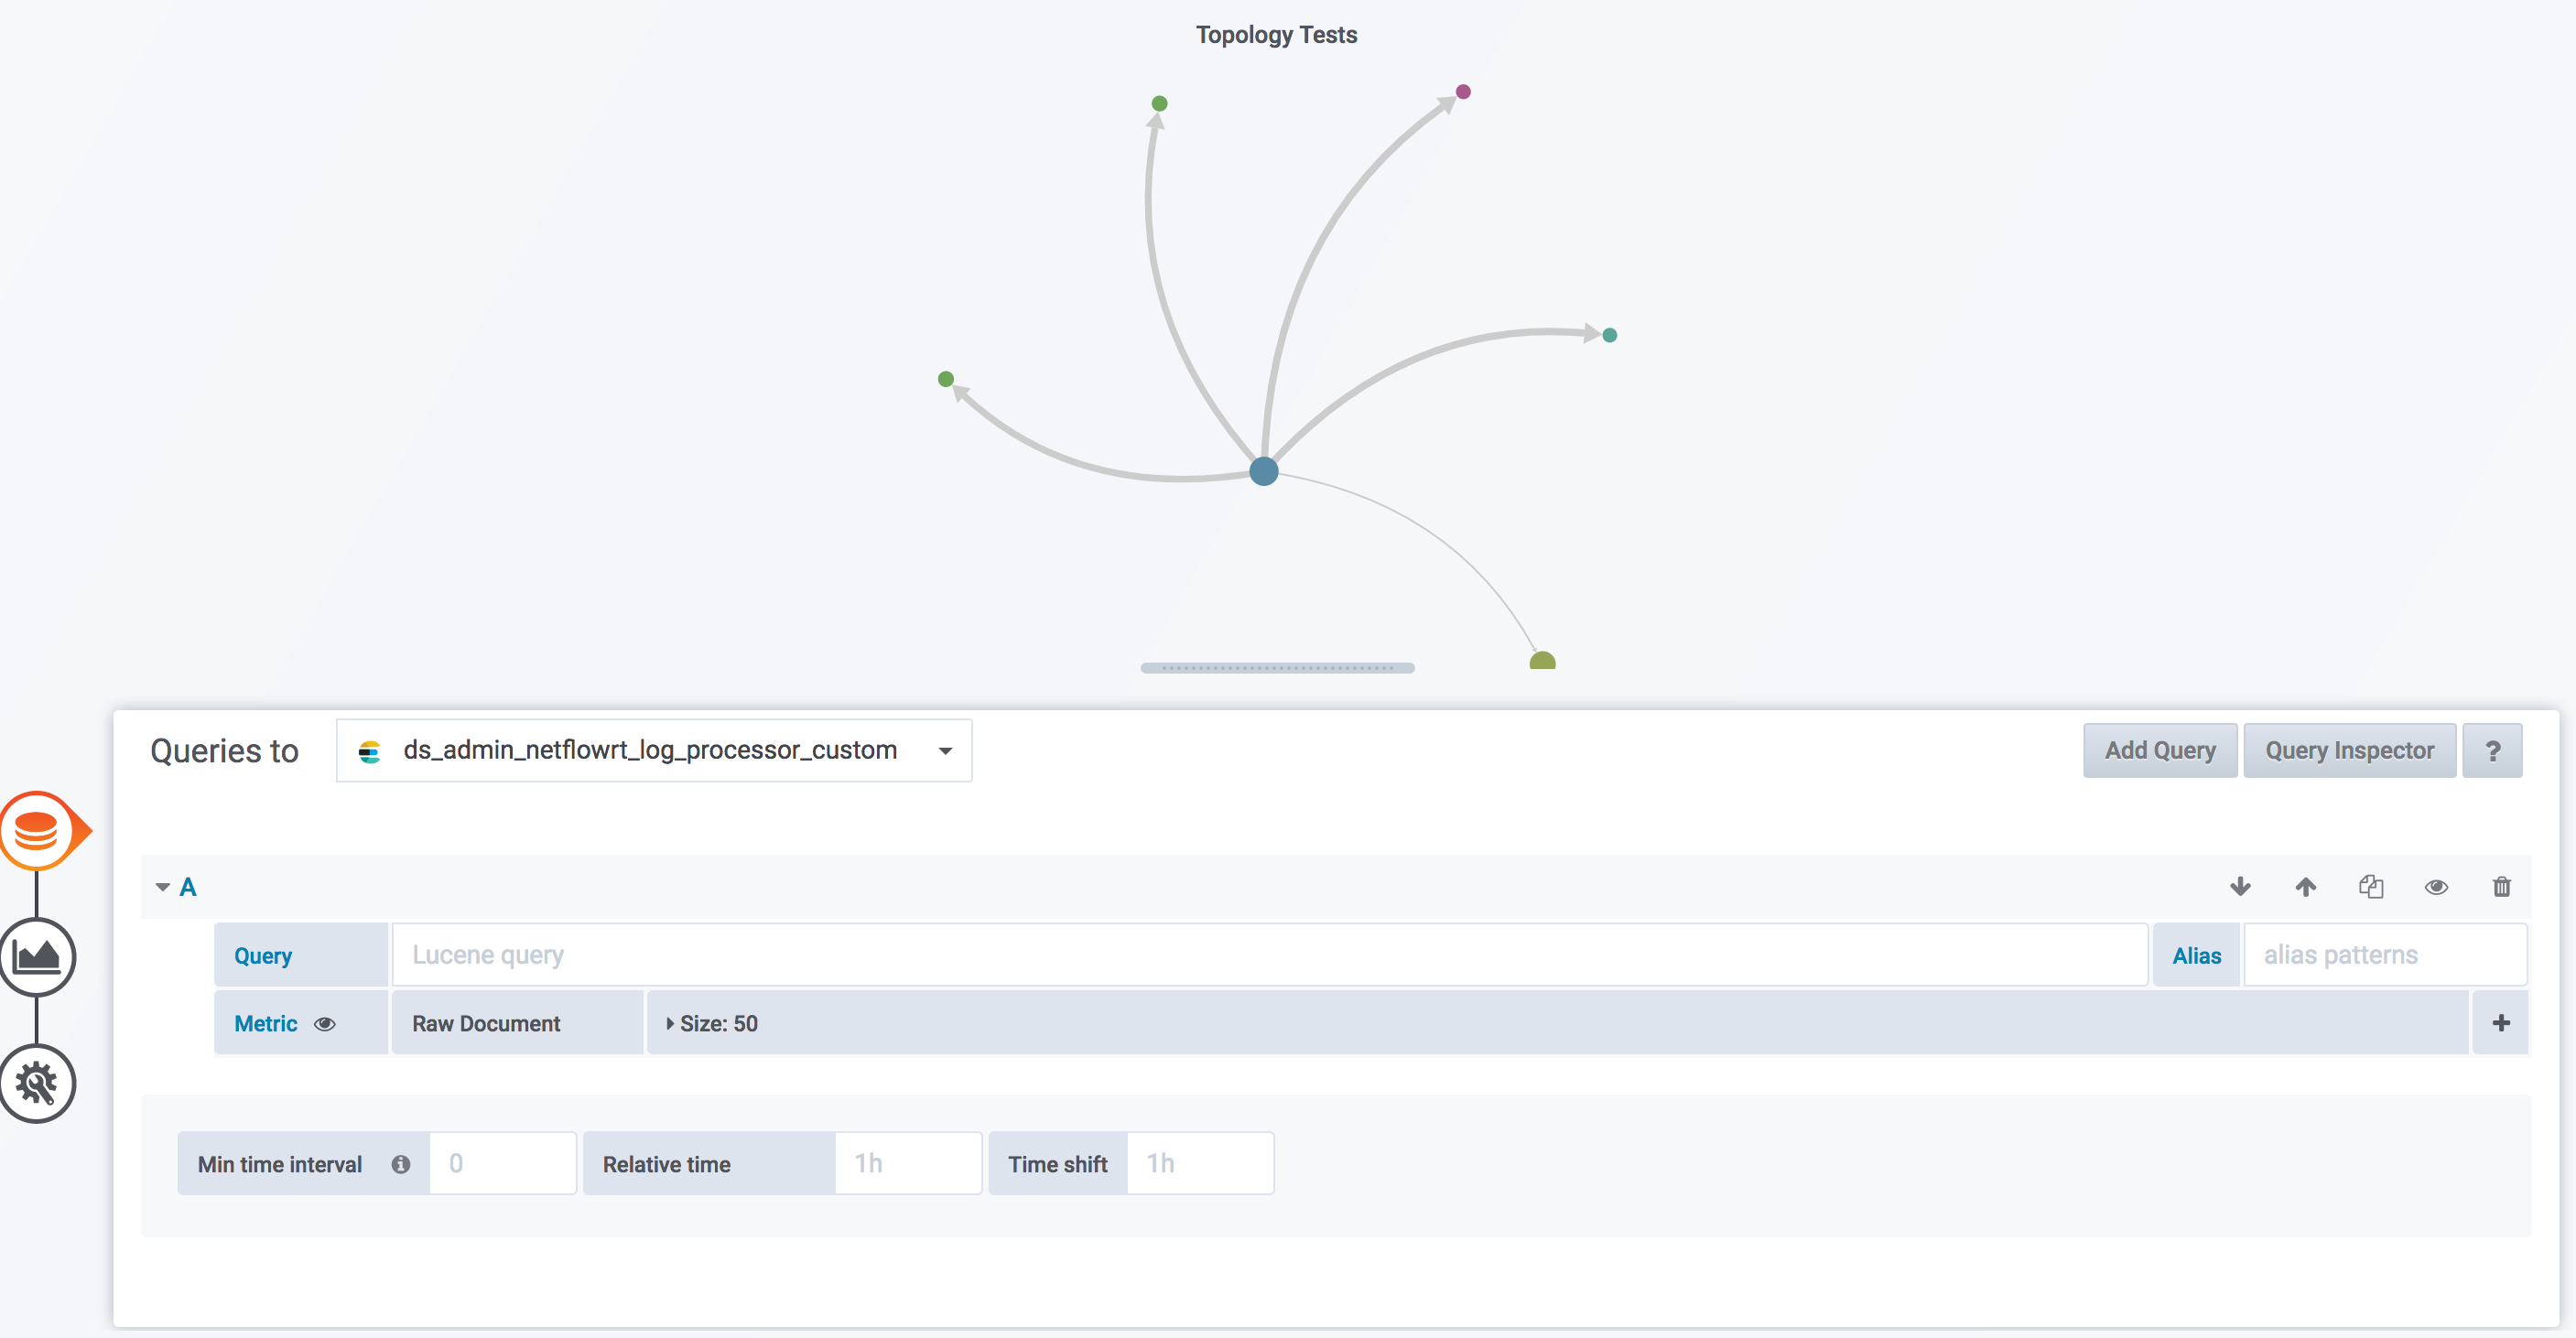Move query A up with arrow
The width and height of the screenshot is (2576, 1338).
coord(2305,887)
